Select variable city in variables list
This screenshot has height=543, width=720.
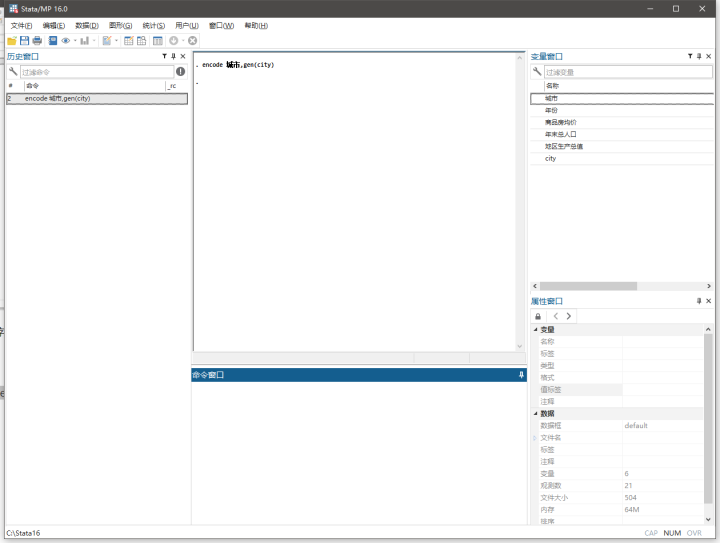pos(622,158)
